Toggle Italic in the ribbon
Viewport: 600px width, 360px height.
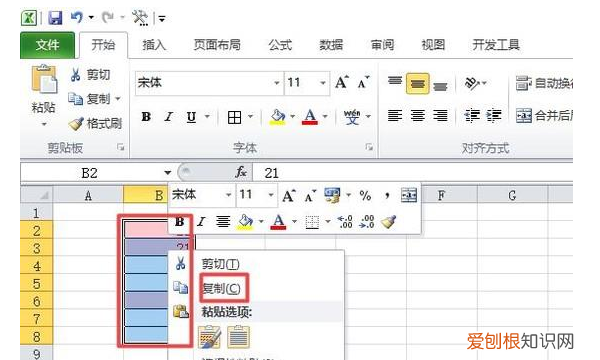click(168, 117)
